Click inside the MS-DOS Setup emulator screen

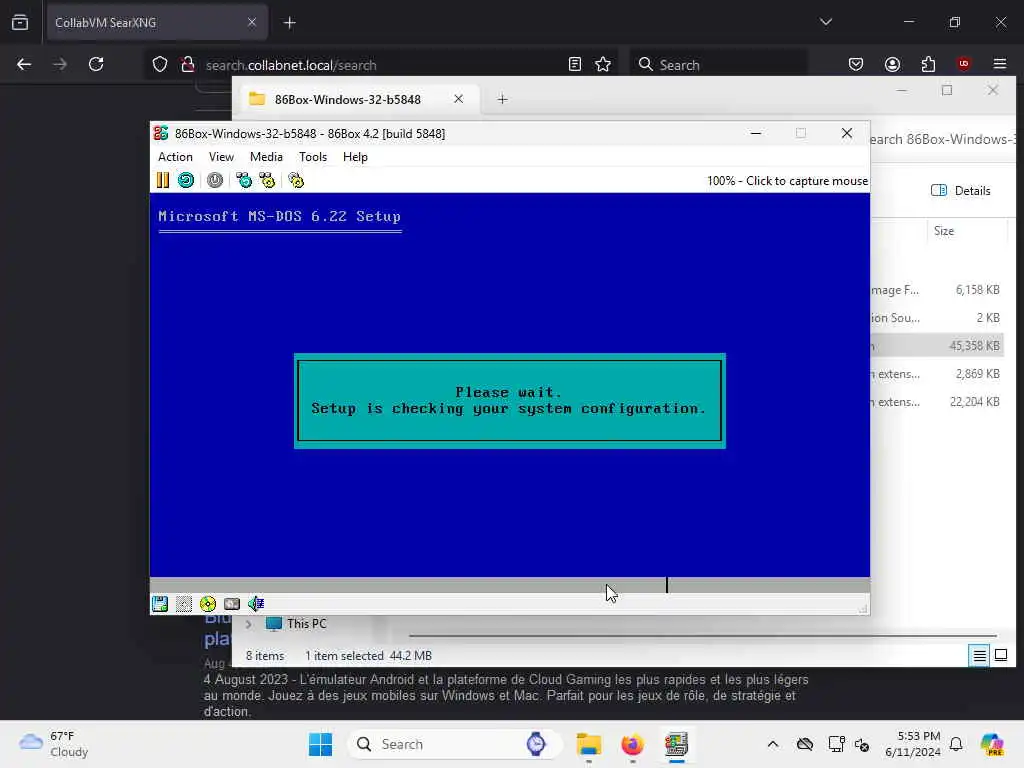[x=509, y=385]
